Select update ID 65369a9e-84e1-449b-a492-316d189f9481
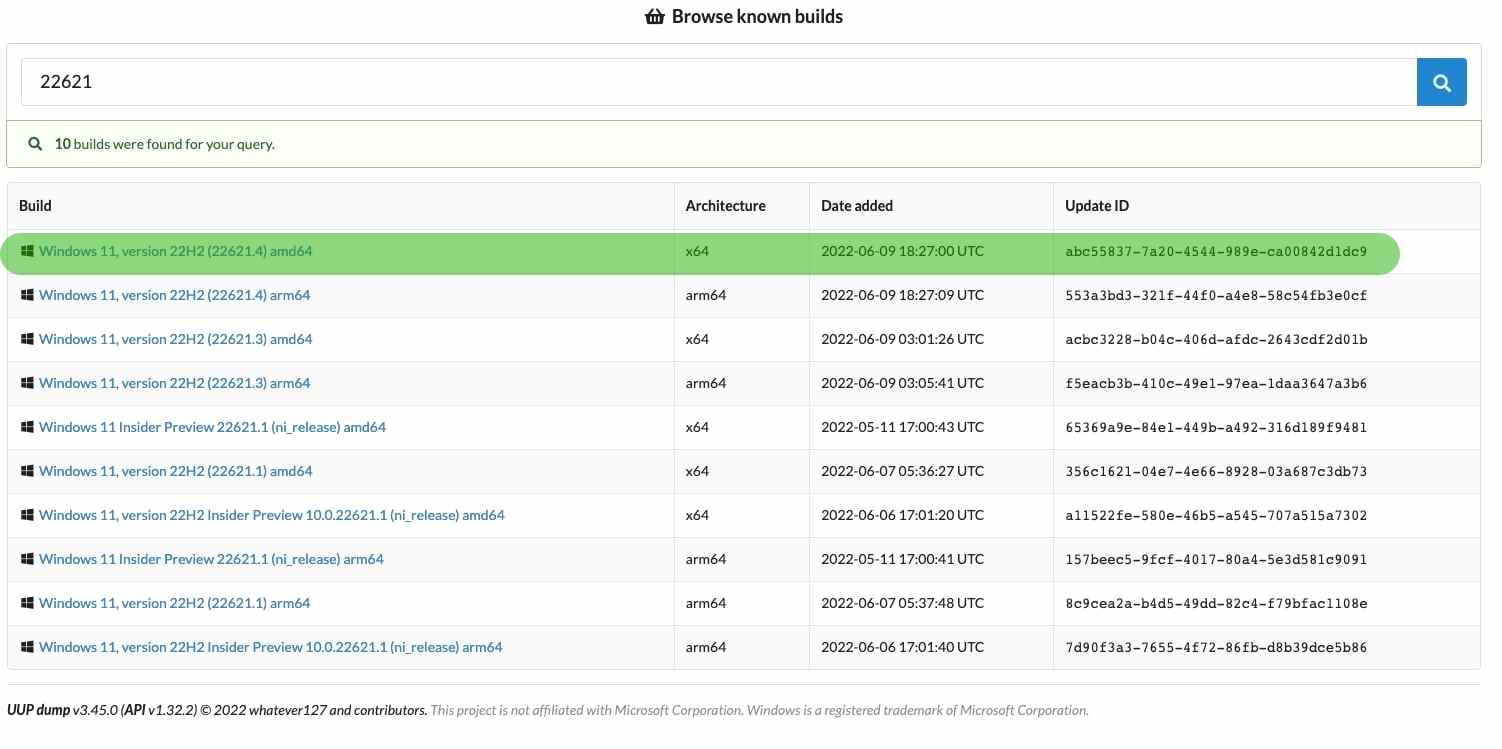 (x=1216, y=427)
